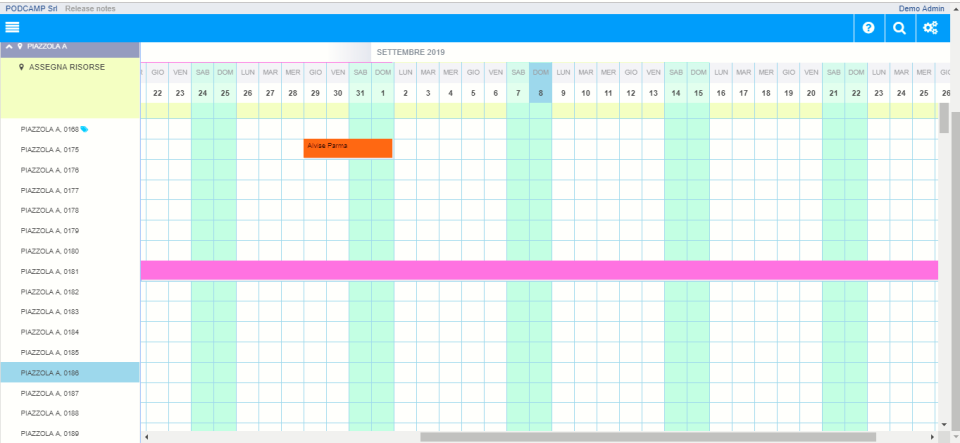
Task: Open the pink booking bar on row 0181
Action: tap(539, 270)
